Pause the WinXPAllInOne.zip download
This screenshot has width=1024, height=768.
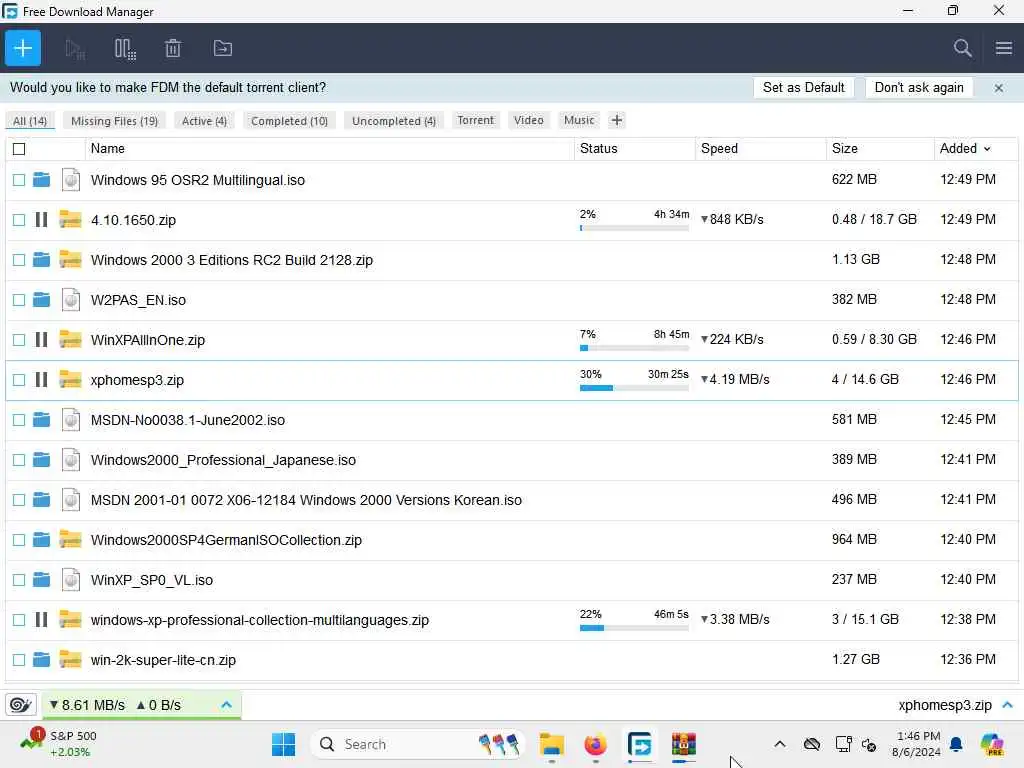point(41,340)
